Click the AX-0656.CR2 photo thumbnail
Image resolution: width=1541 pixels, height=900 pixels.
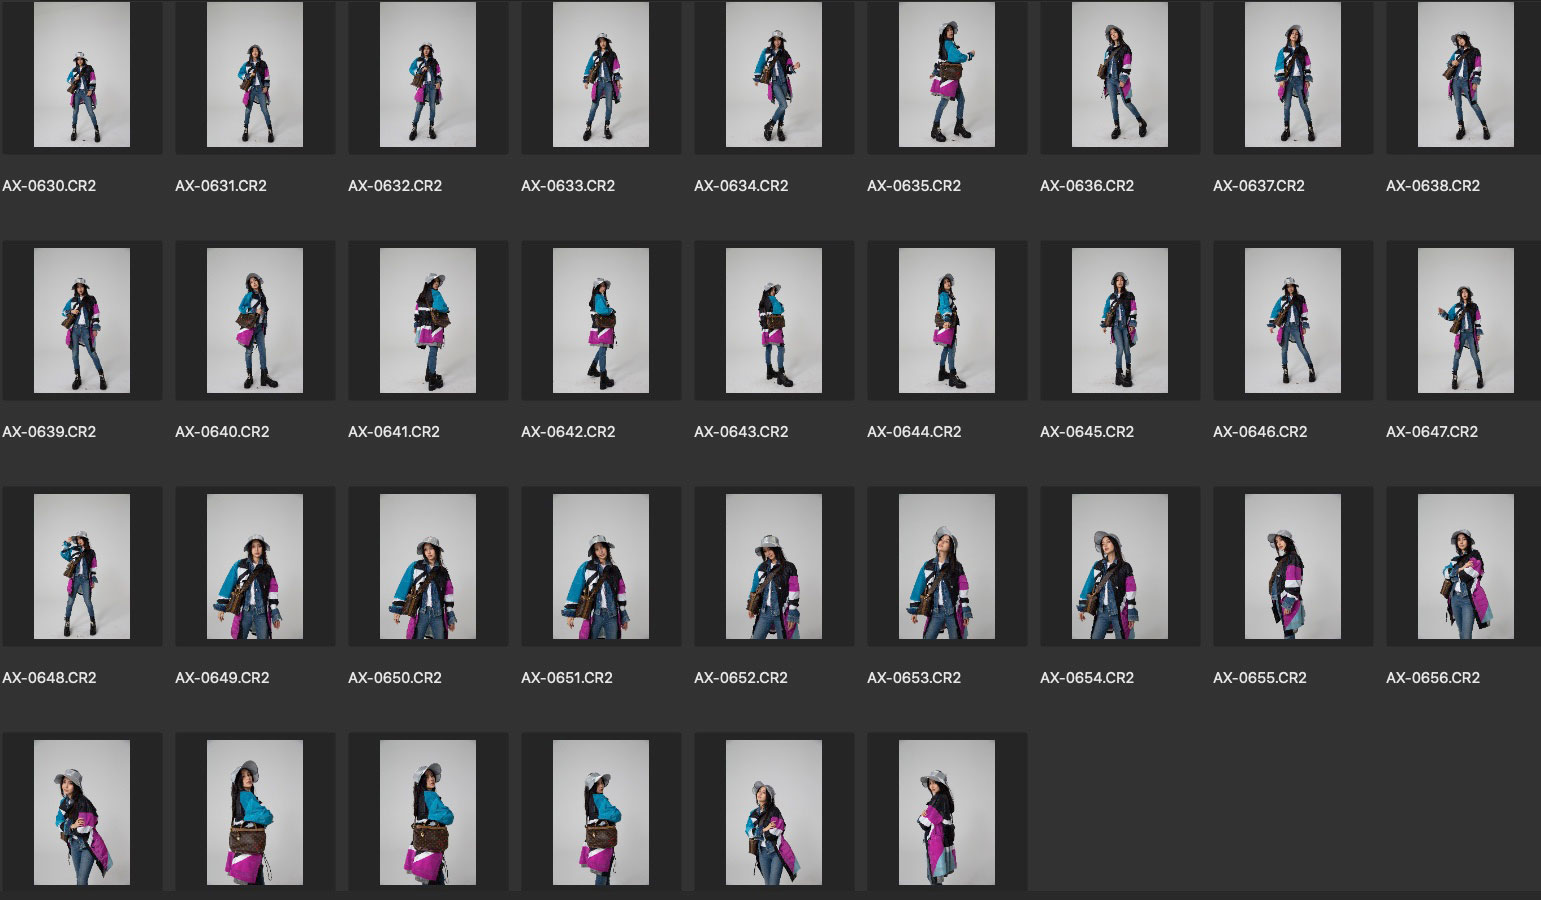1466,567
